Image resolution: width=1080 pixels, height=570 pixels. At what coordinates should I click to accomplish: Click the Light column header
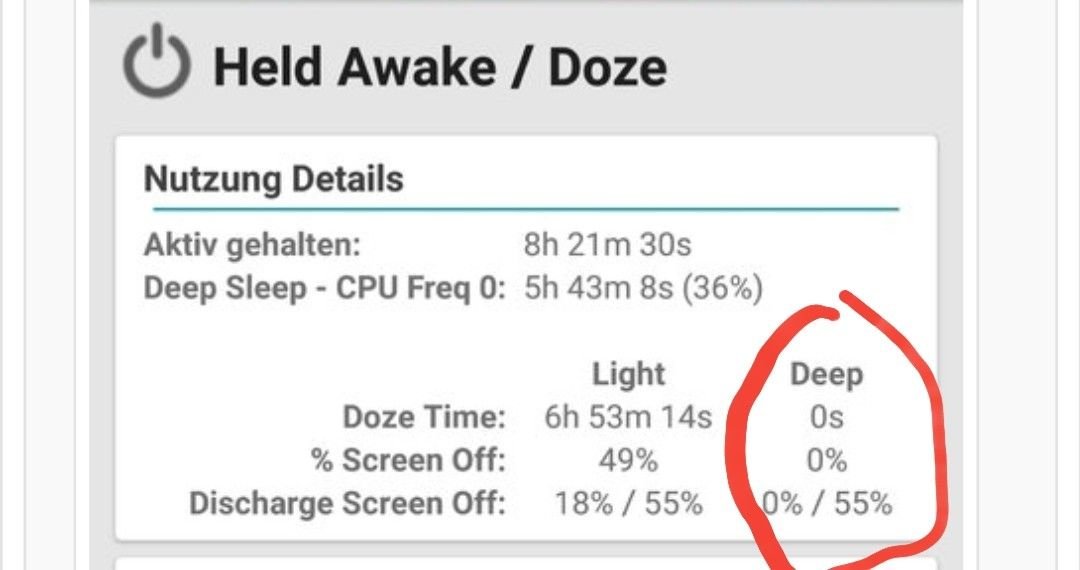click(629, 374)
